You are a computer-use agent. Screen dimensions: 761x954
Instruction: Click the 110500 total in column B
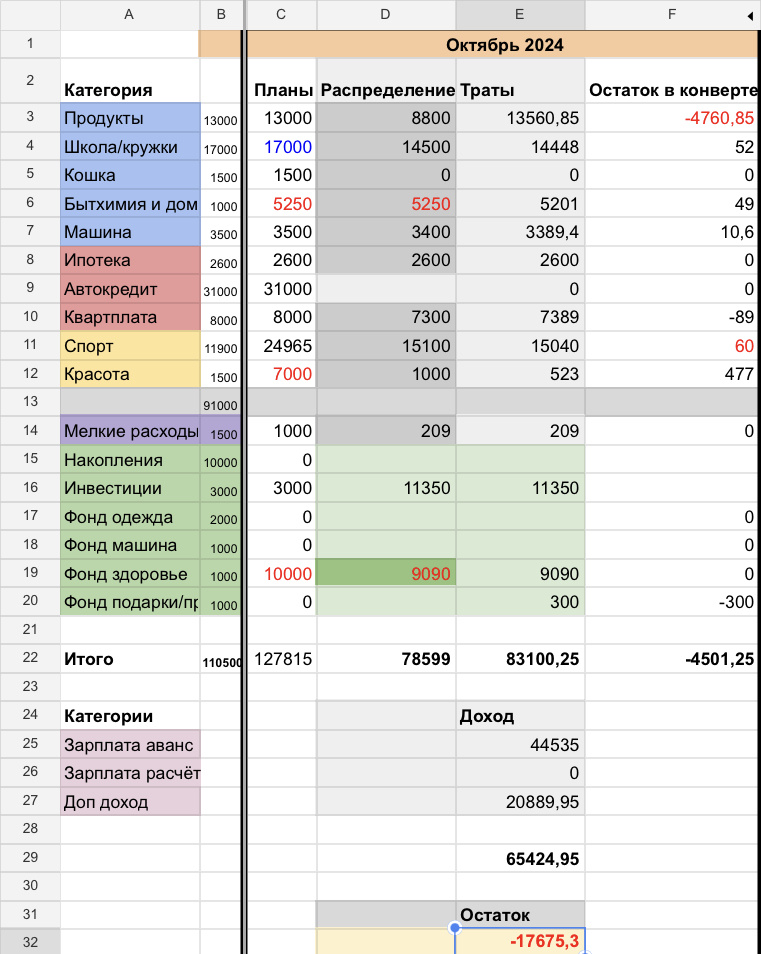click(x=221, y=659)
